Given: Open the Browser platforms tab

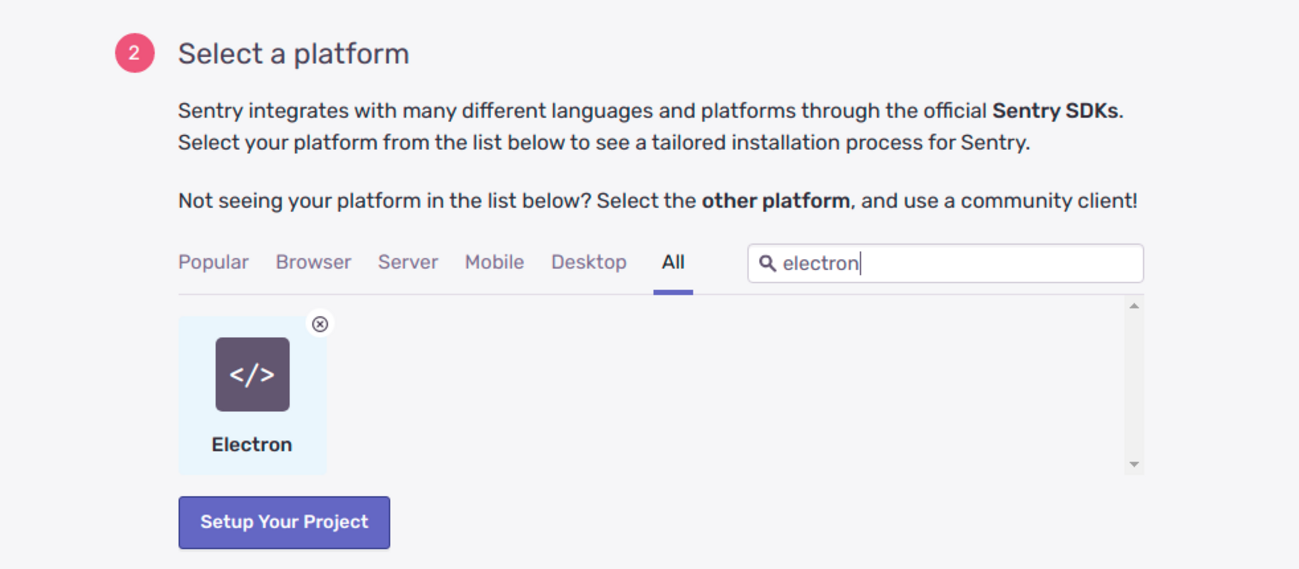Looking at the screenshot, I should click(313, 262).
